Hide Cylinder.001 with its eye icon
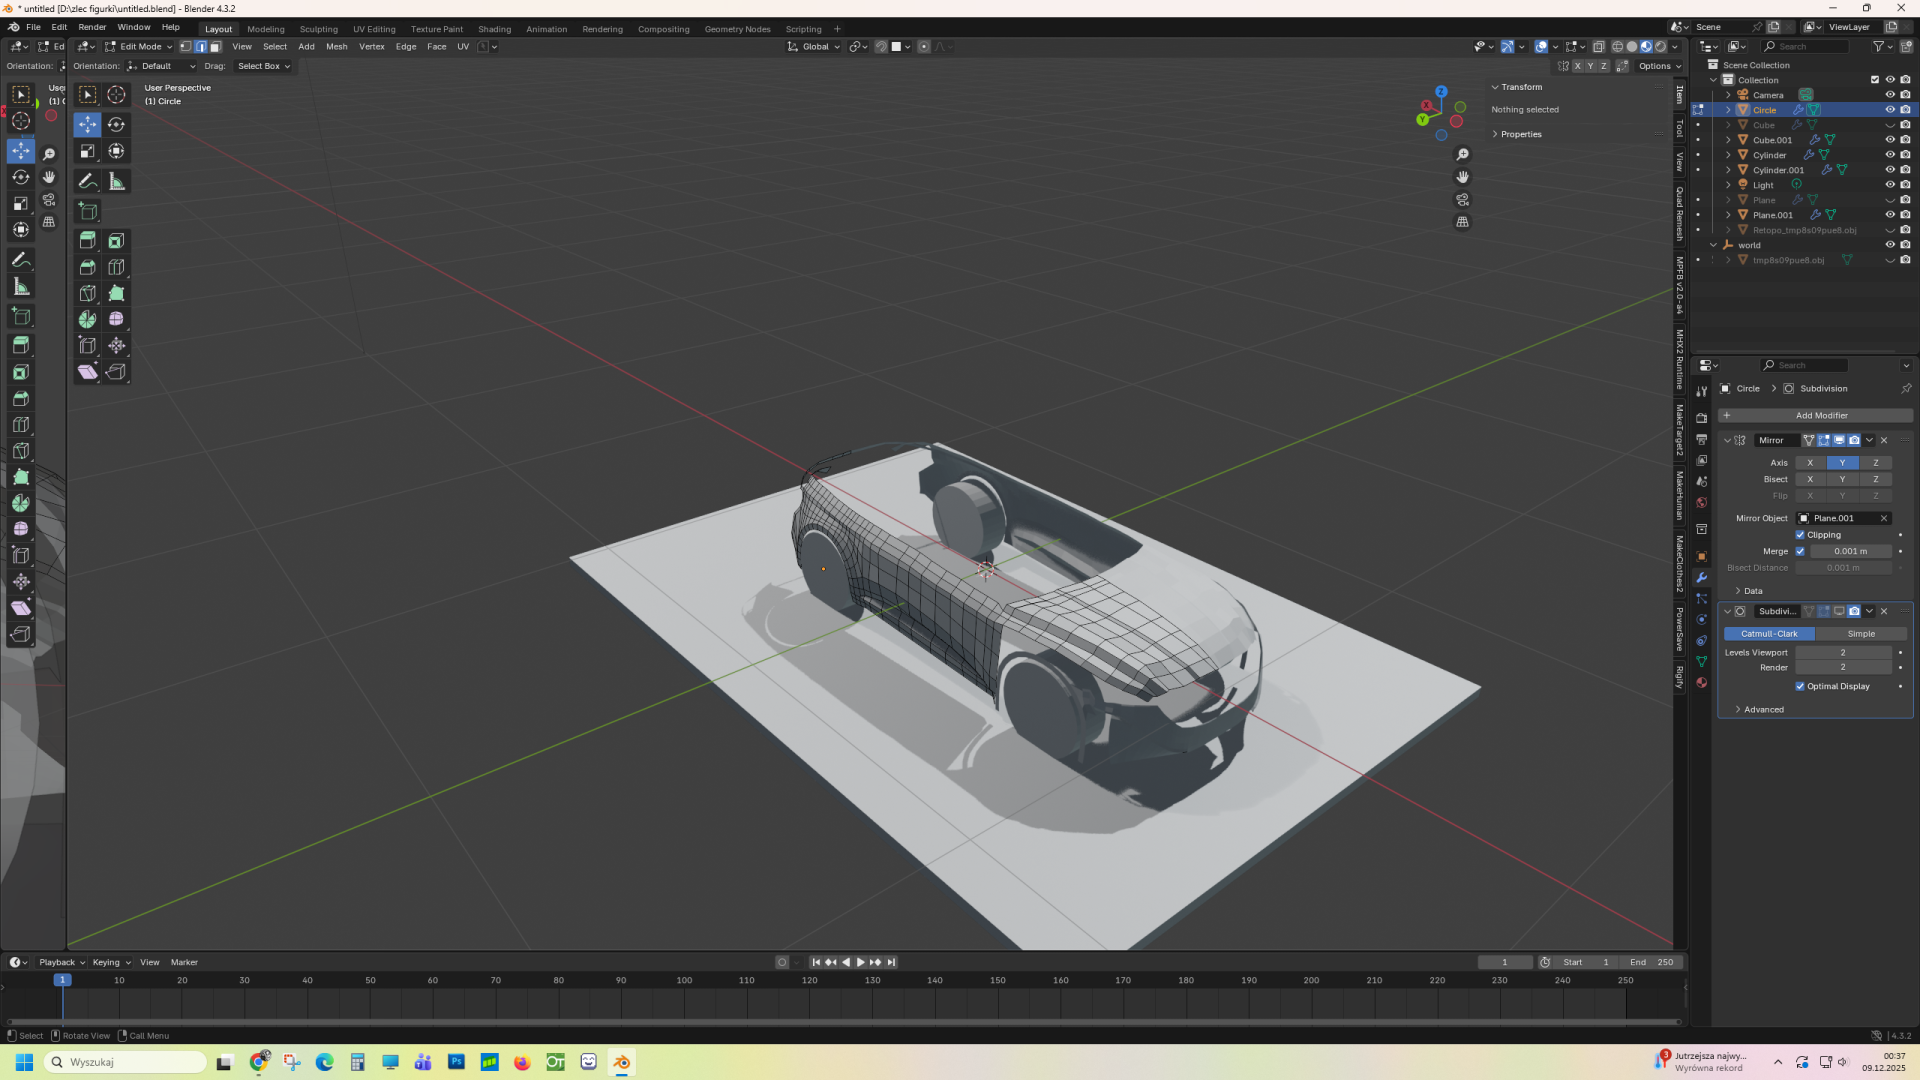The height and width of the screenshot is (1080, 1920). pyautogui.click(x=1889, y=170)
